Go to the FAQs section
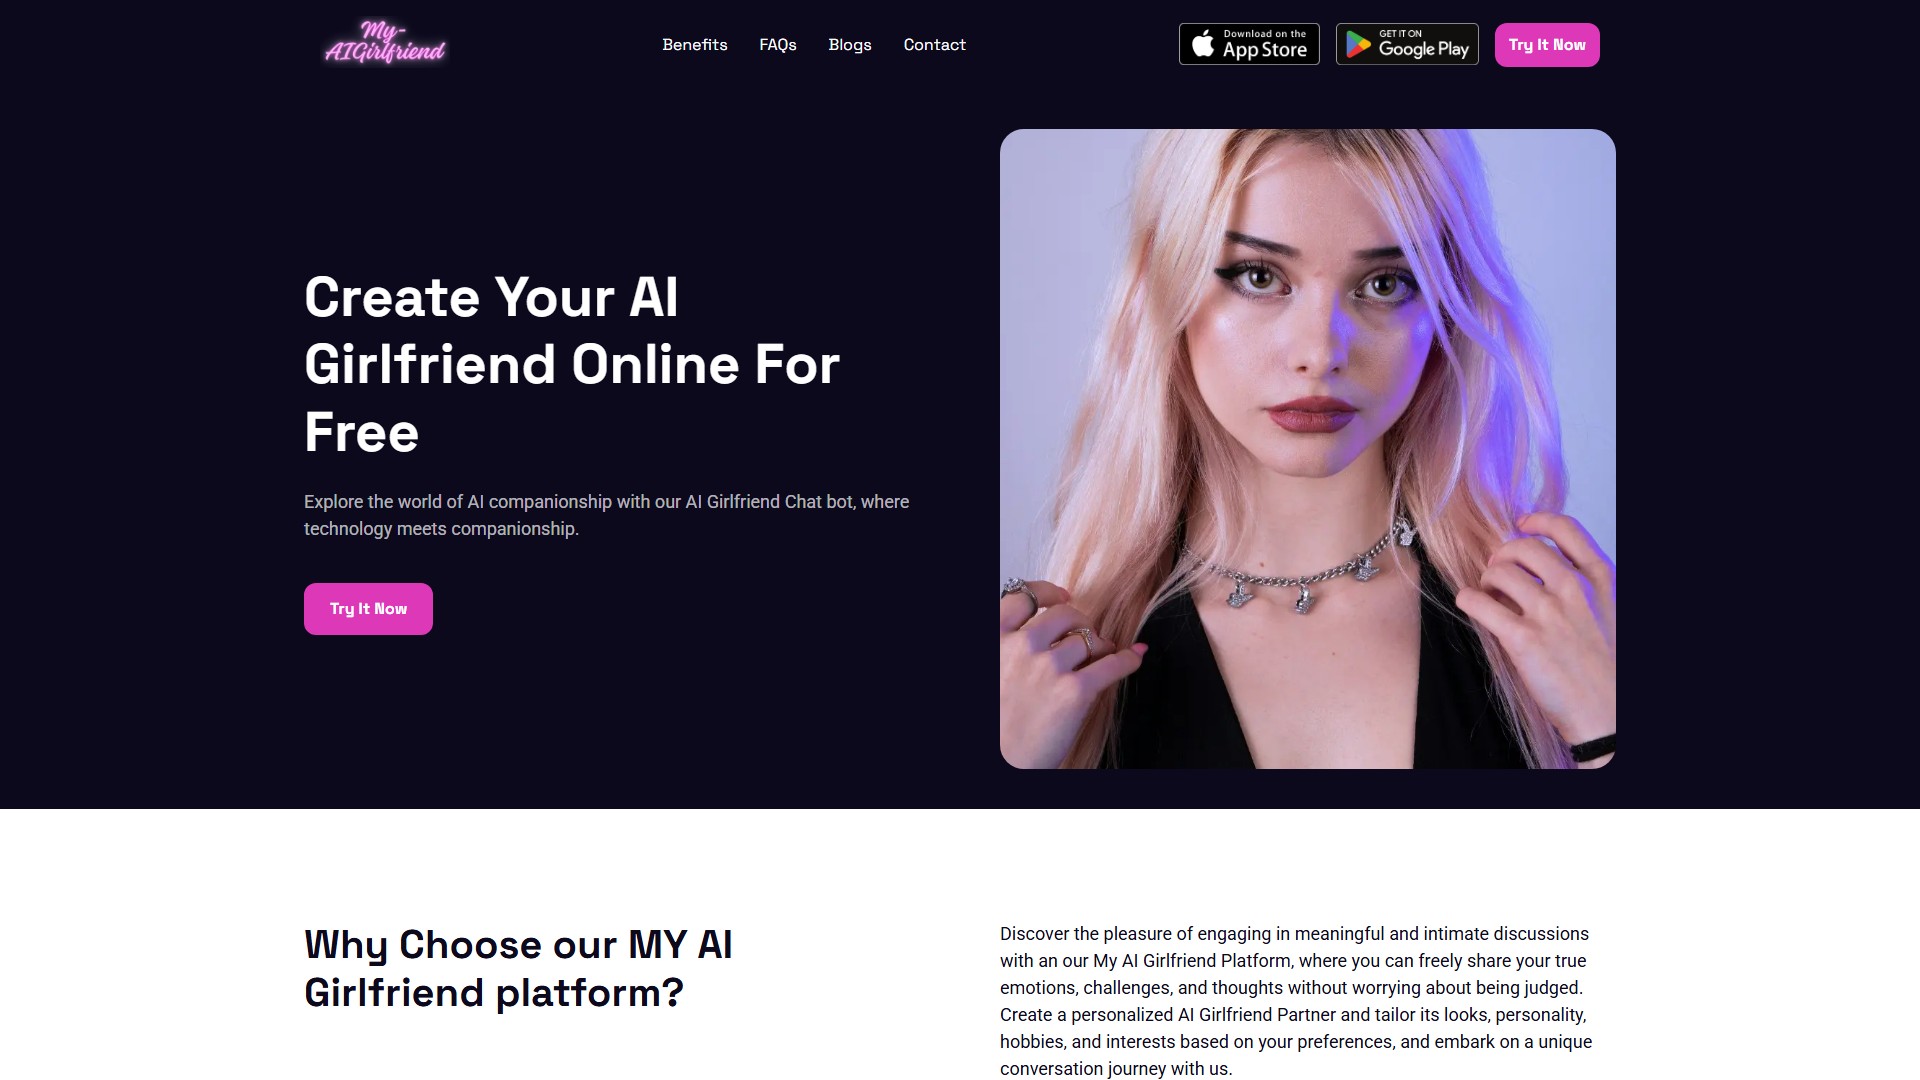Image resolution: width=1920 pixels, height=1080 pixels. pos(778,45)
